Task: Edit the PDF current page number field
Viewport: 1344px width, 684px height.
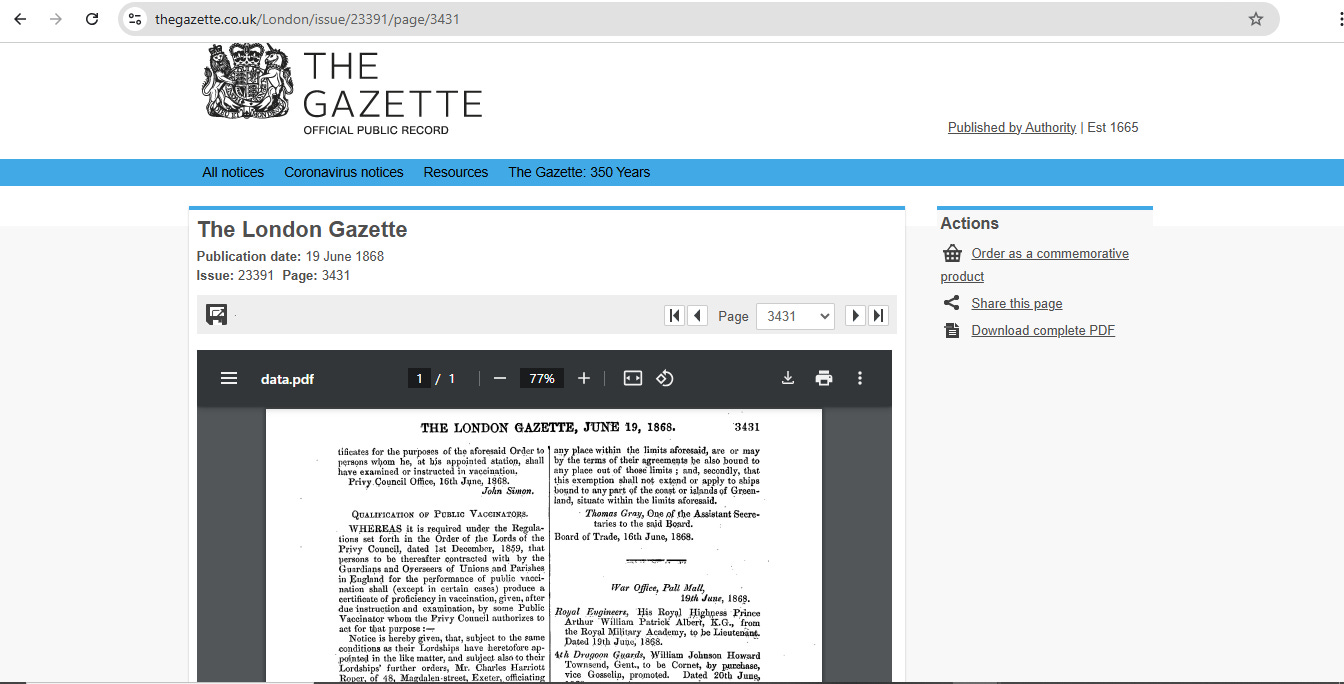Action: pyautogui.click(x=419, y=378)
